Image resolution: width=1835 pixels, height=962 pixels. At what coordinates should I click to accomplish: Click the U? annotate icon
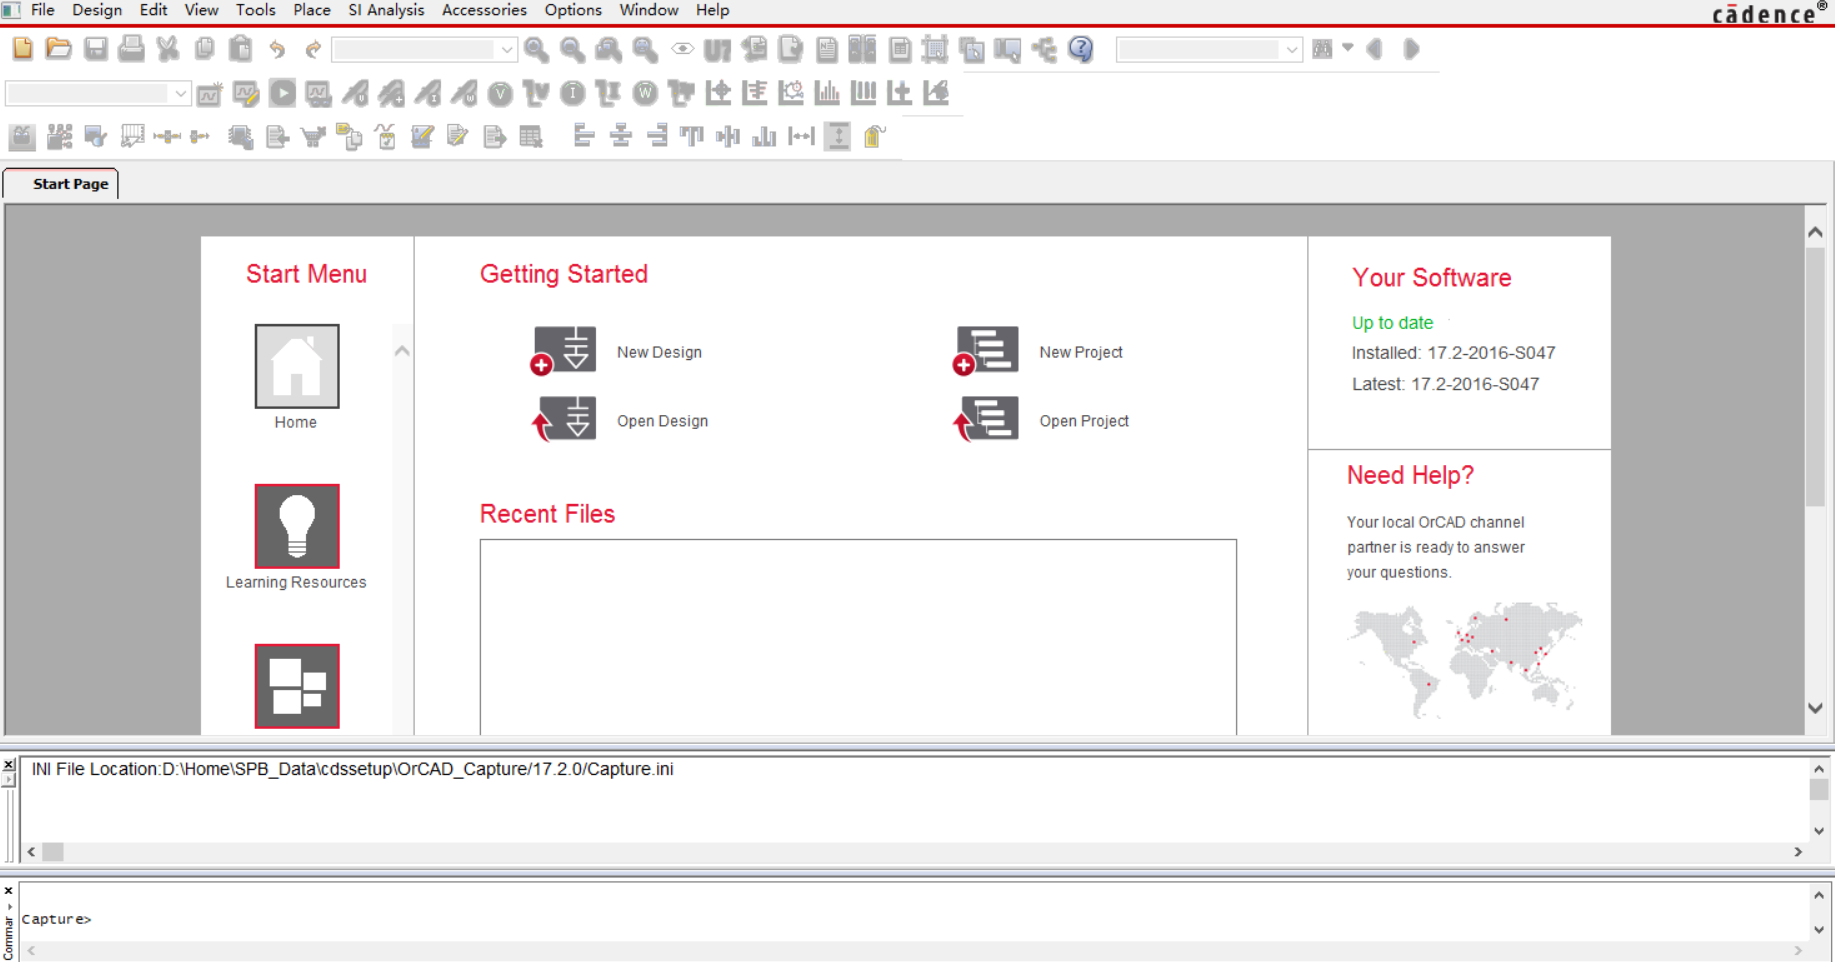click(717, 48)
